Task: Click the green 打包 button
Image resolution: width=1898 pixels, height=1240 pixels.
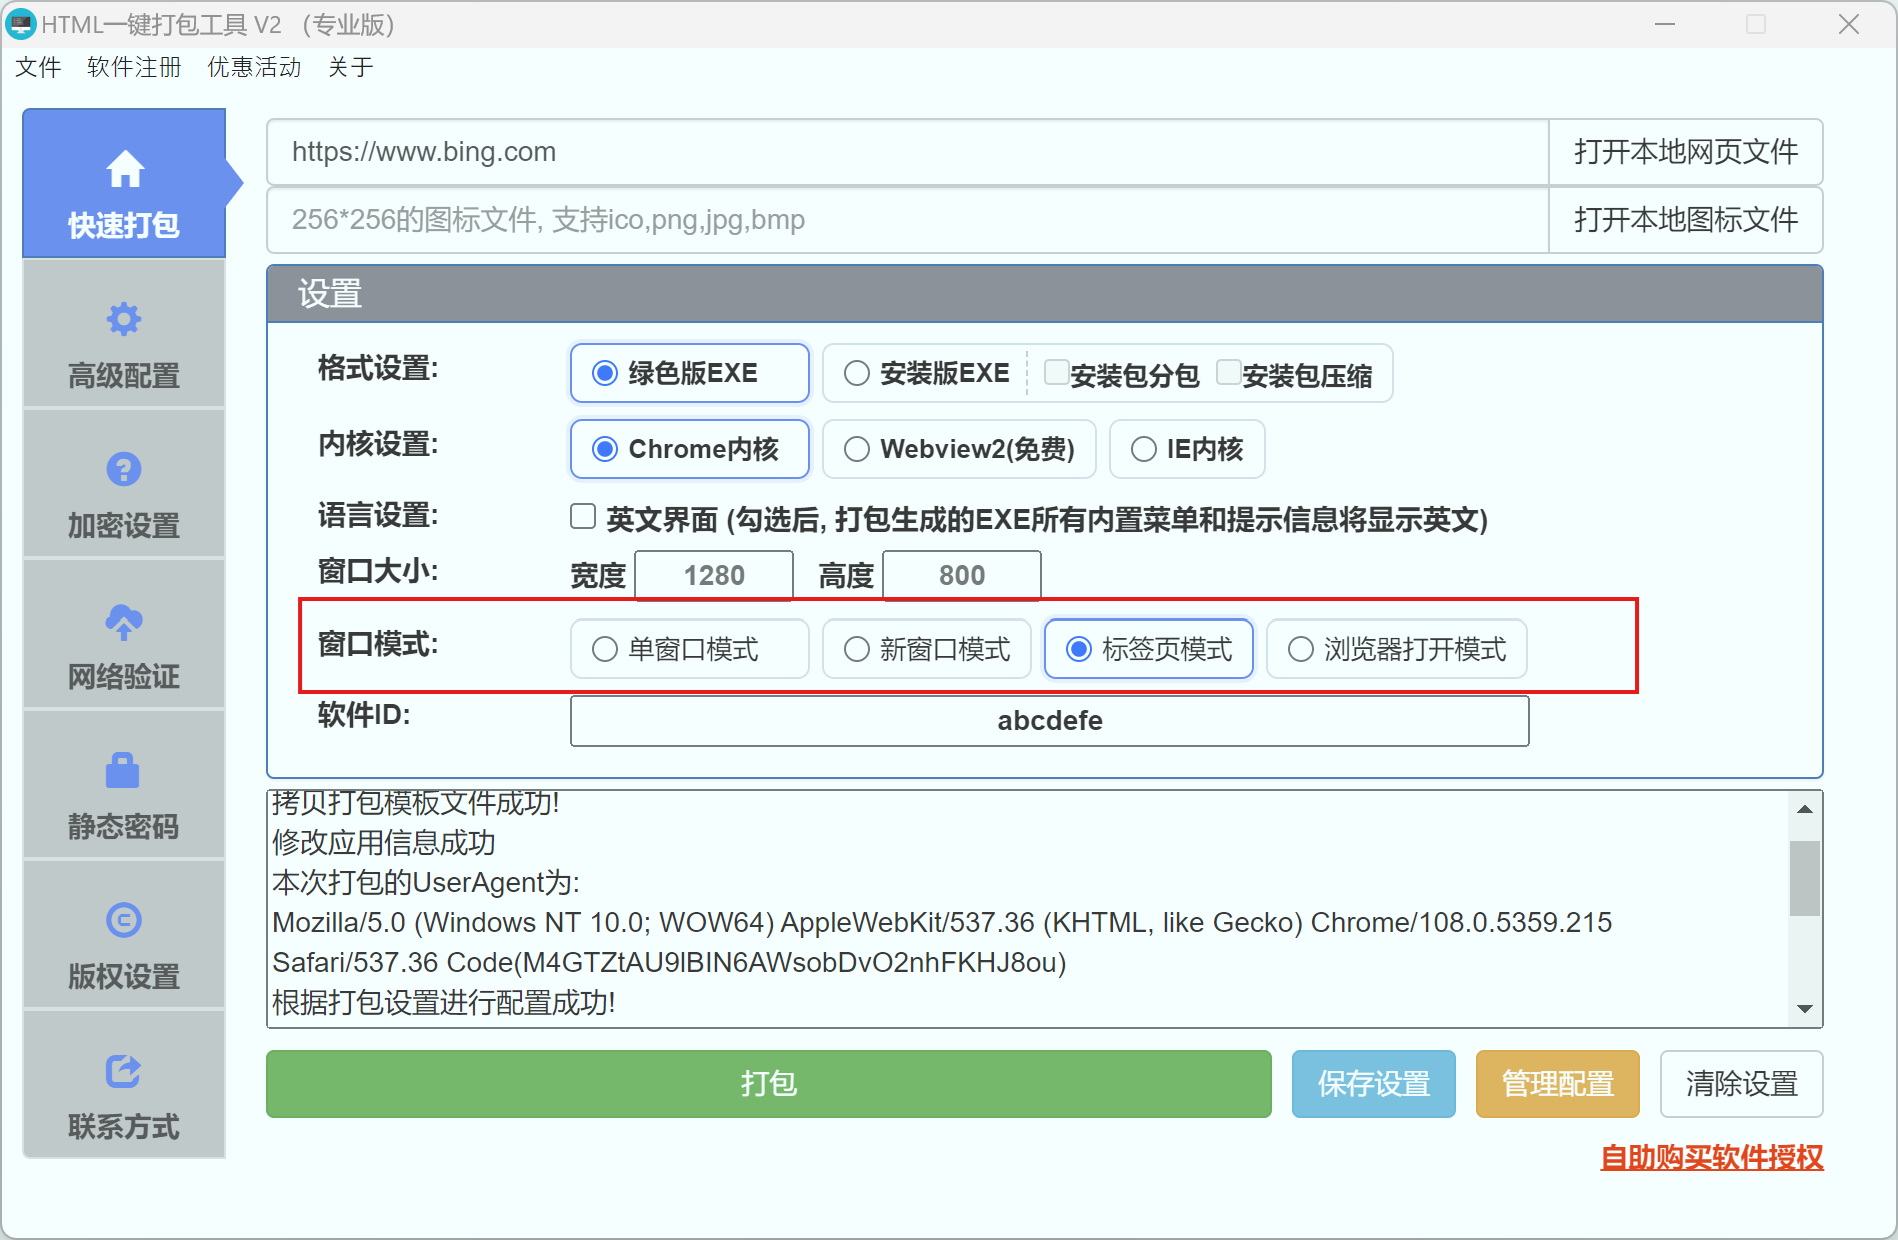Action: [x=767, y=1083]
